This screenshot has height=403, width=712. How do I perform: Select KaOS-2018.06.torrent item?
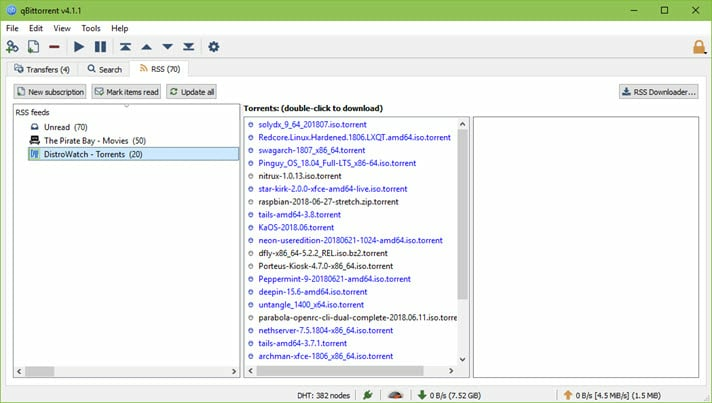click(x=296, y=227)
